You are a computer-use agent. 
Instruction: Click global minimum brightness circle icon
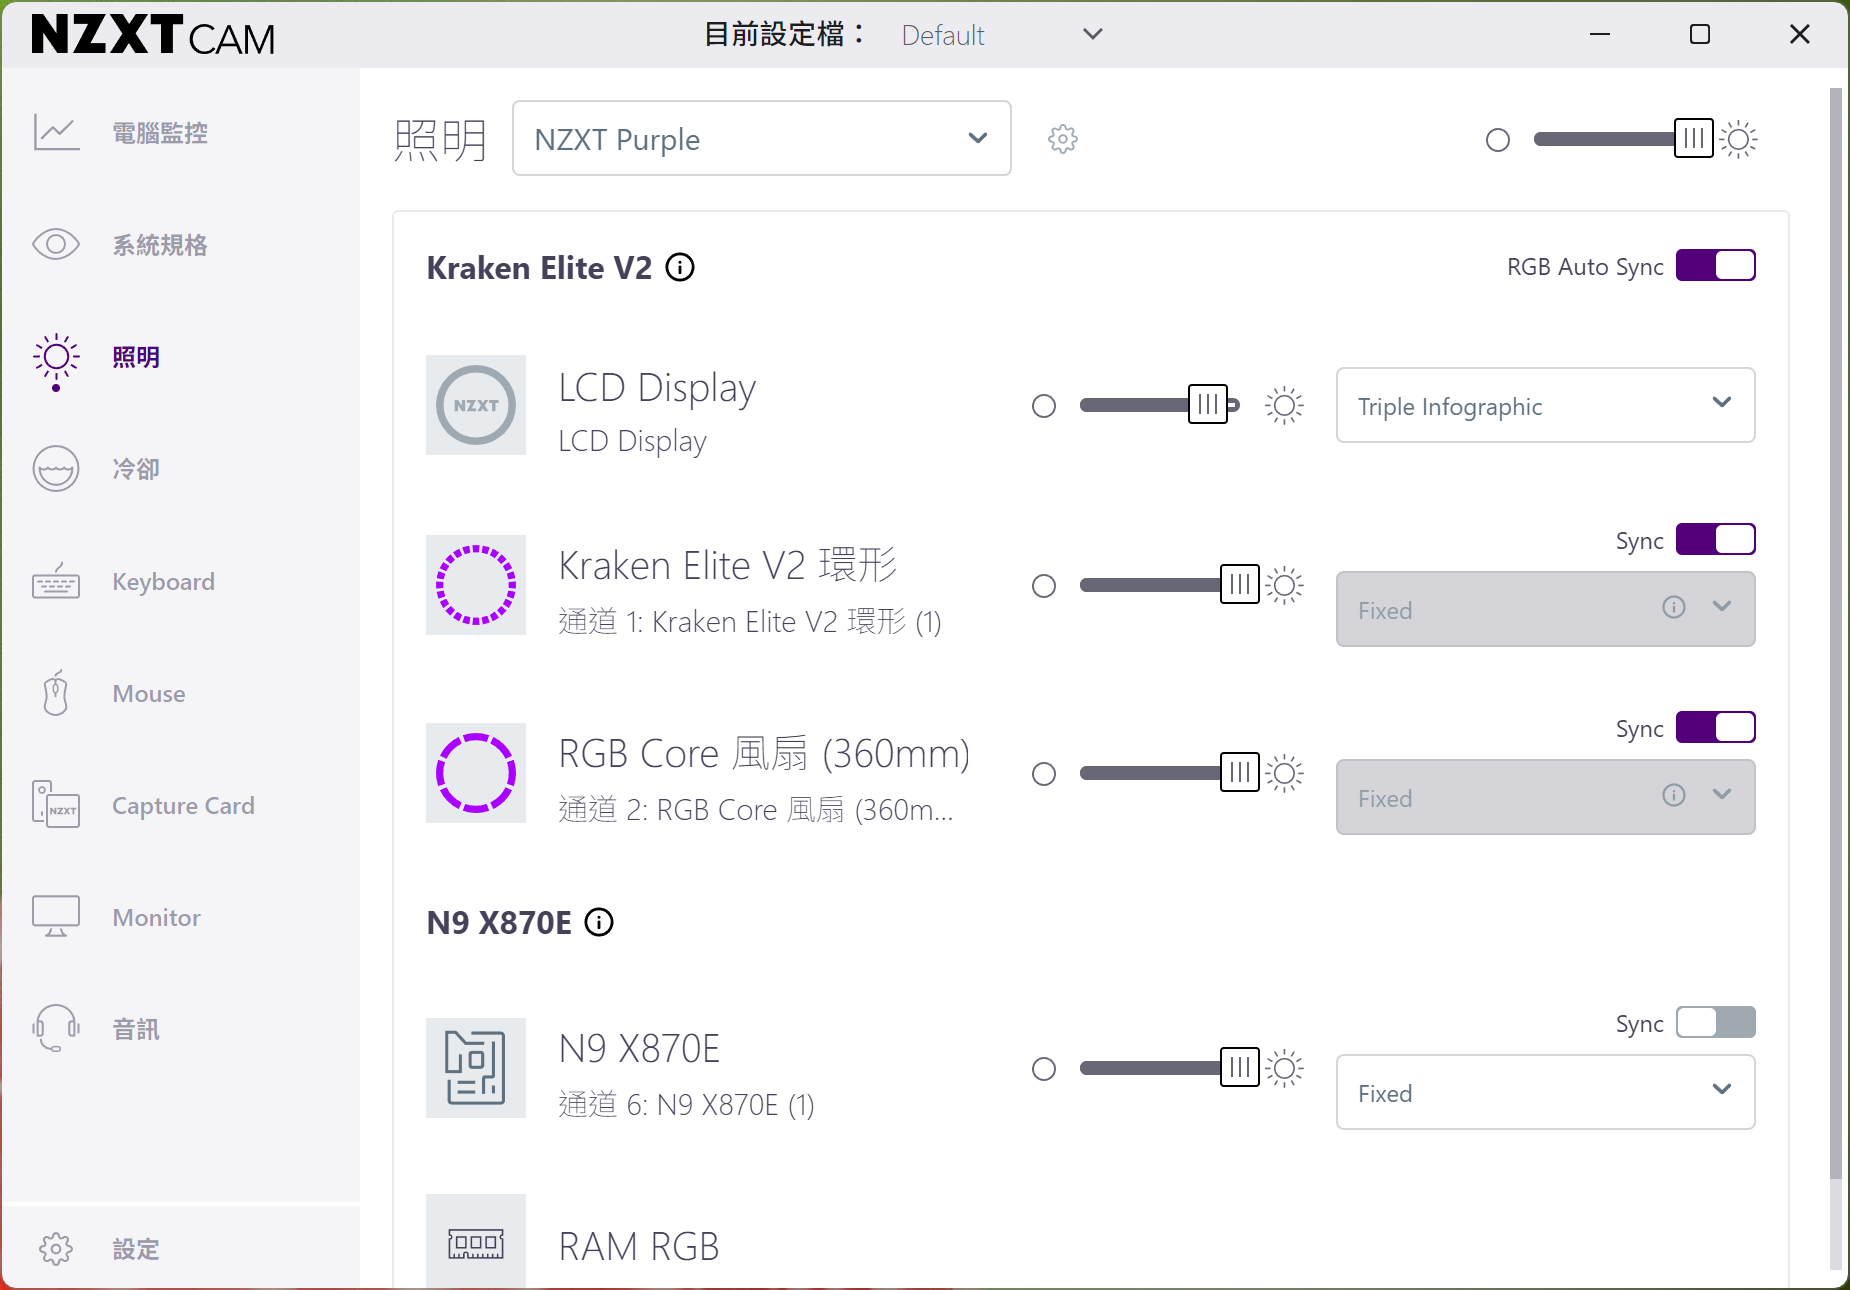[1498, 140]
